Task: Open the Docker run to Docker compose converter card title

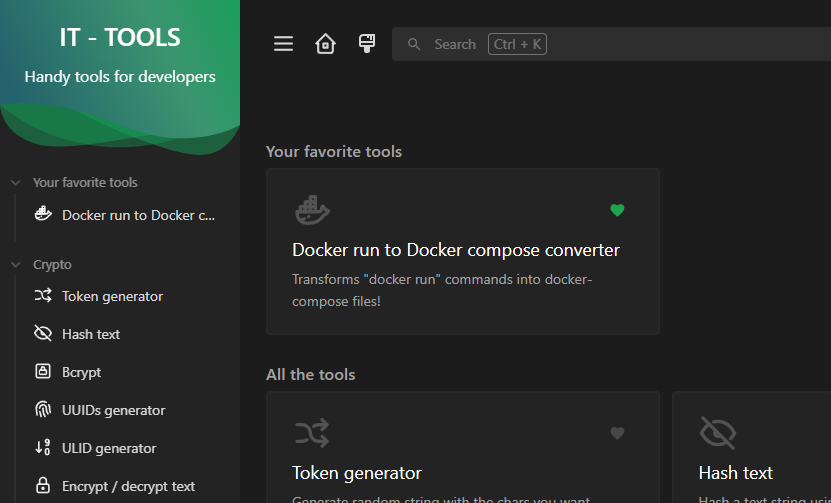Action: 456,250
